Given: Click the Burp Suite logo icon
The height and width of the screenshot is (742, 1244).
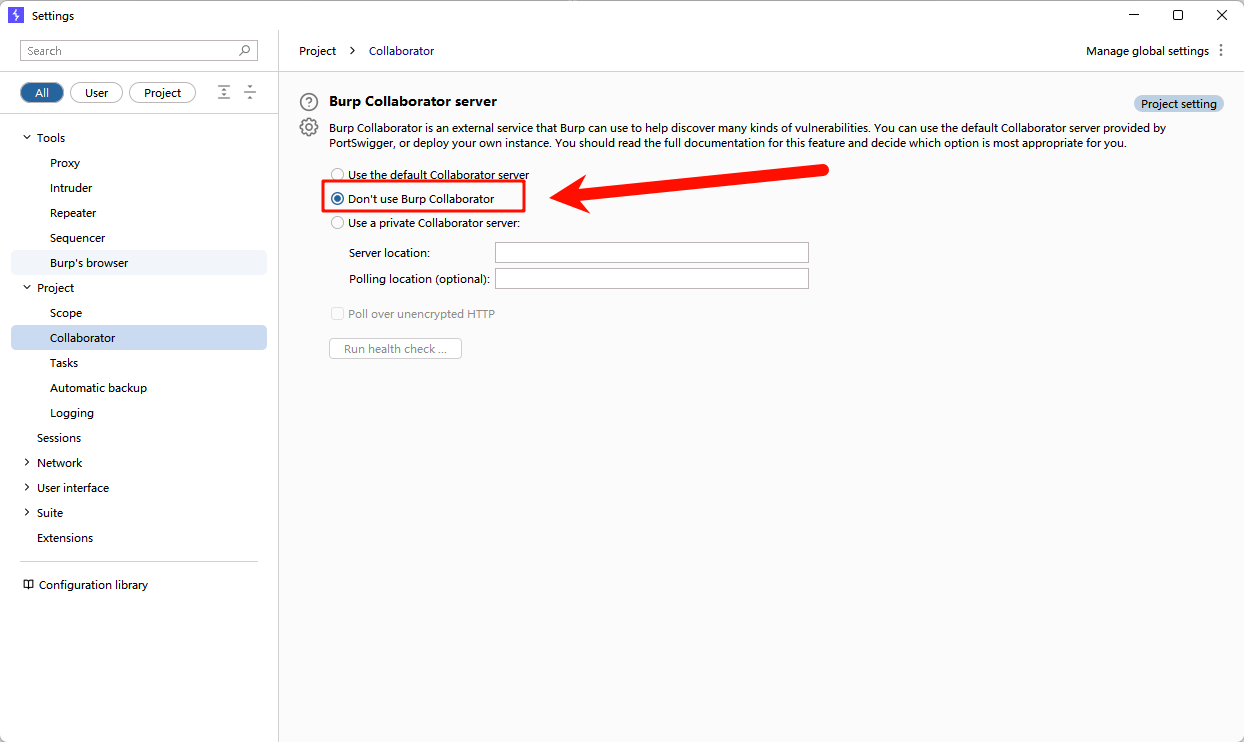Looking at the screenshot, I should click(15, 15).
